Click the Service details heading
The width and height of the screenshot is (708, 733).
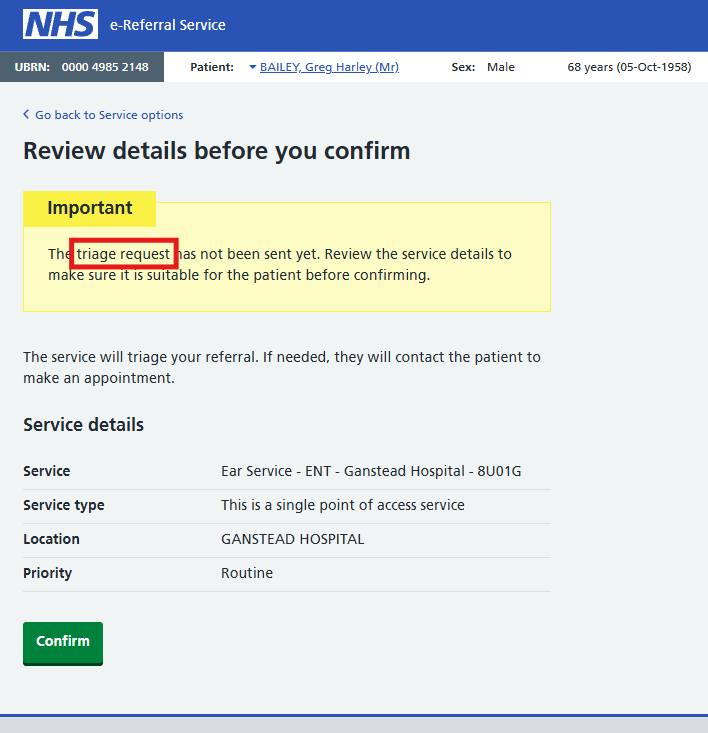pos(84,424)
